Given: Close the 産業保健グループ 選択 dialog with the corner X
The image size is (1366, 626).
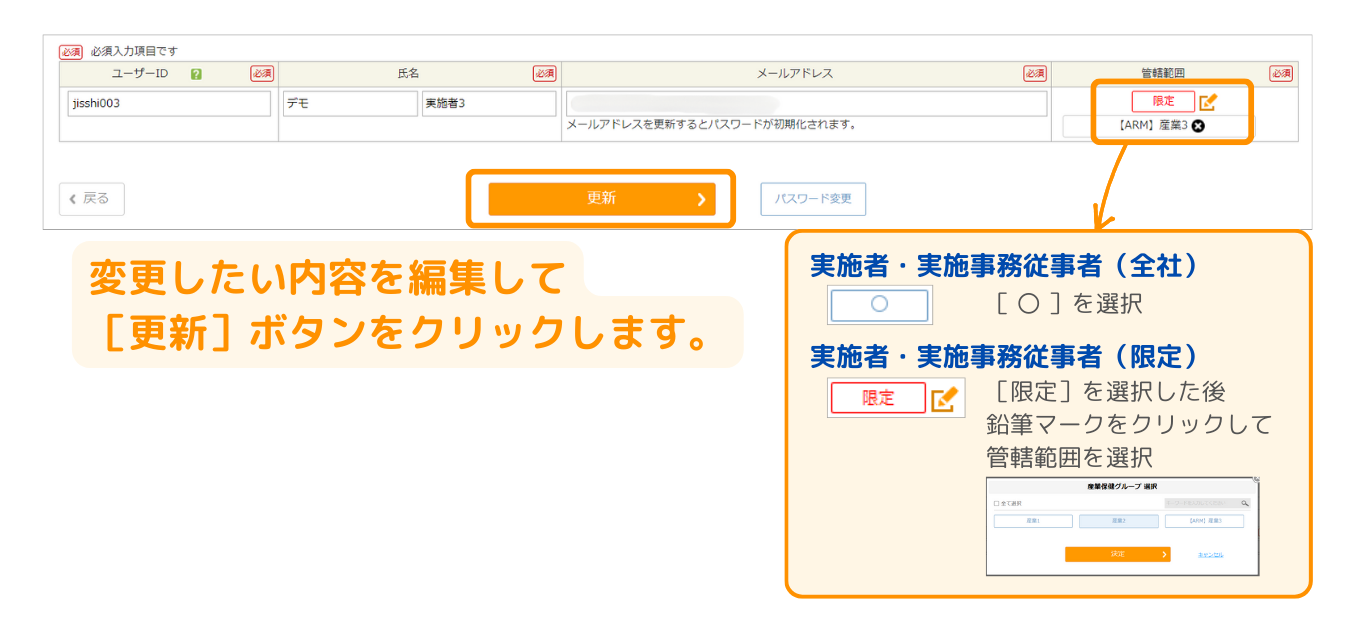Looking at the screenshot, I should pyautogui.click(x=1256, y=480).
